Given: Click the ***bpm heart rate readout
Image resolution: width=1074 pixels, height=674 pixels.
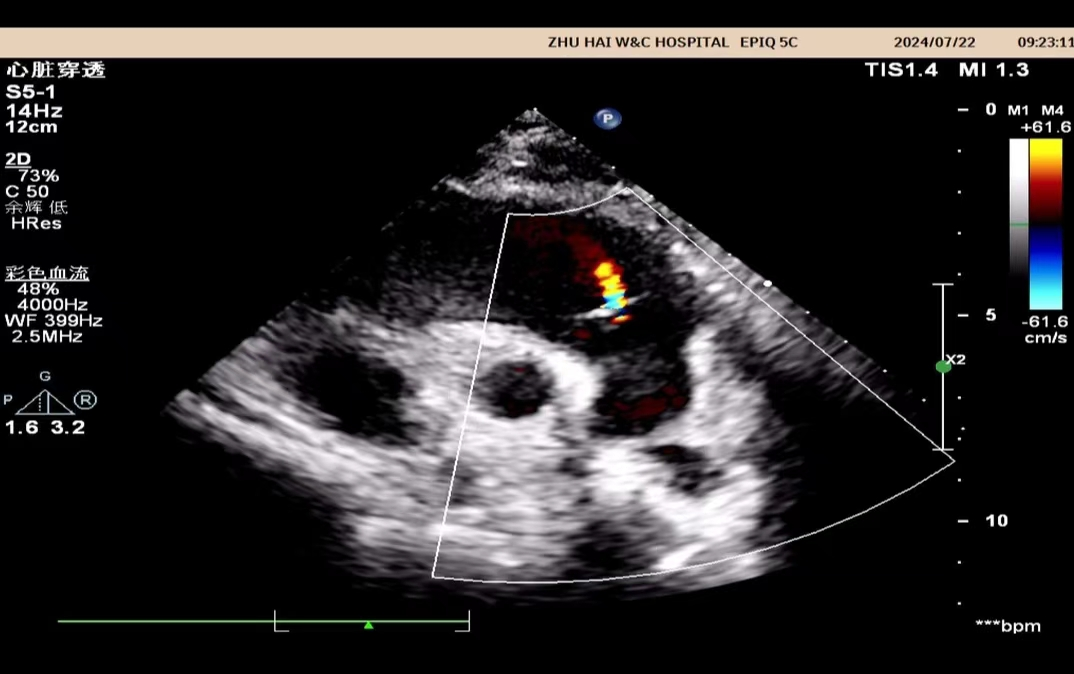Looking at the screenshot, I should (x=1008, y=627).
